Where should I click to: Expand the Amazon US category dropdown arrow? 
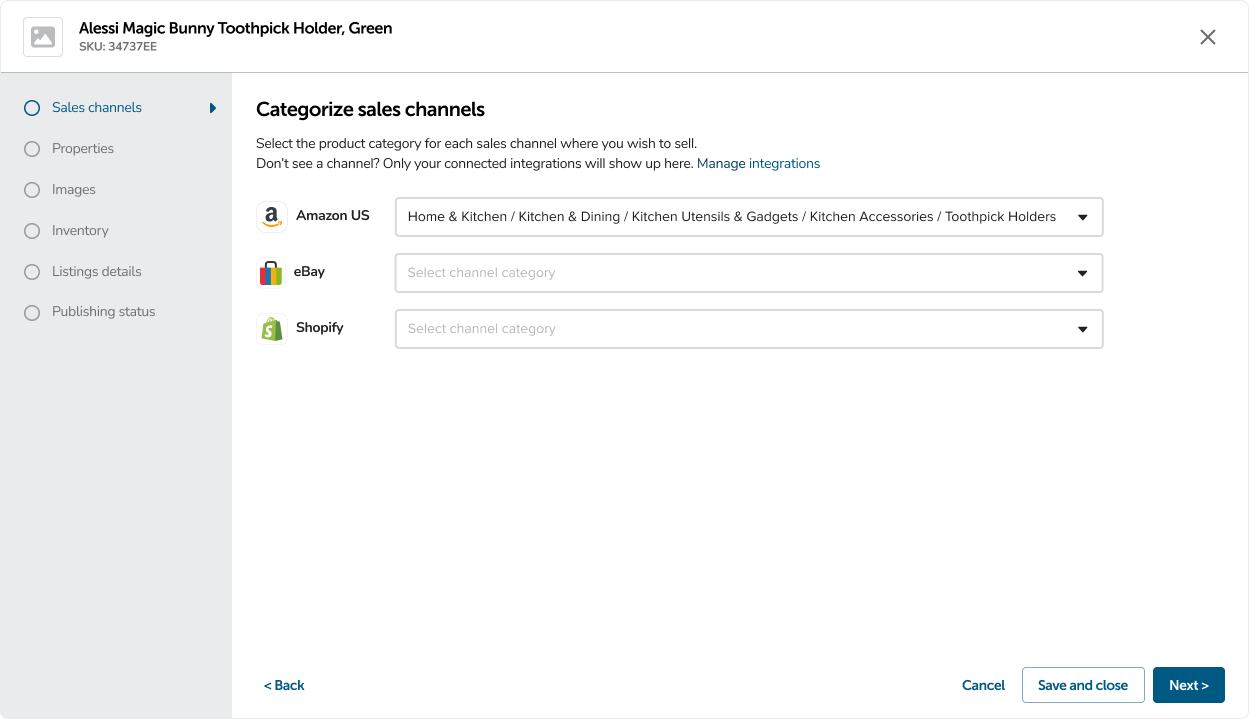[x=1082, y=217]
